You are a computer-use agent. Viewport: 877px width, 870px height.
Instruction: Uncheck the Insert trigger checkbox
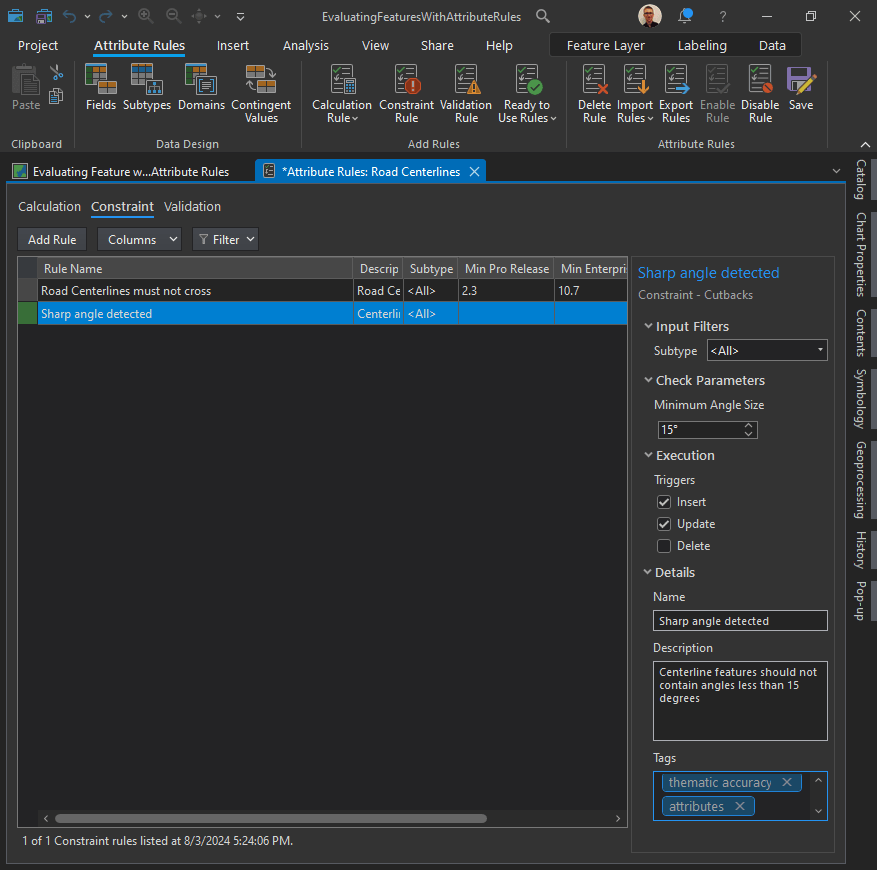664,502
